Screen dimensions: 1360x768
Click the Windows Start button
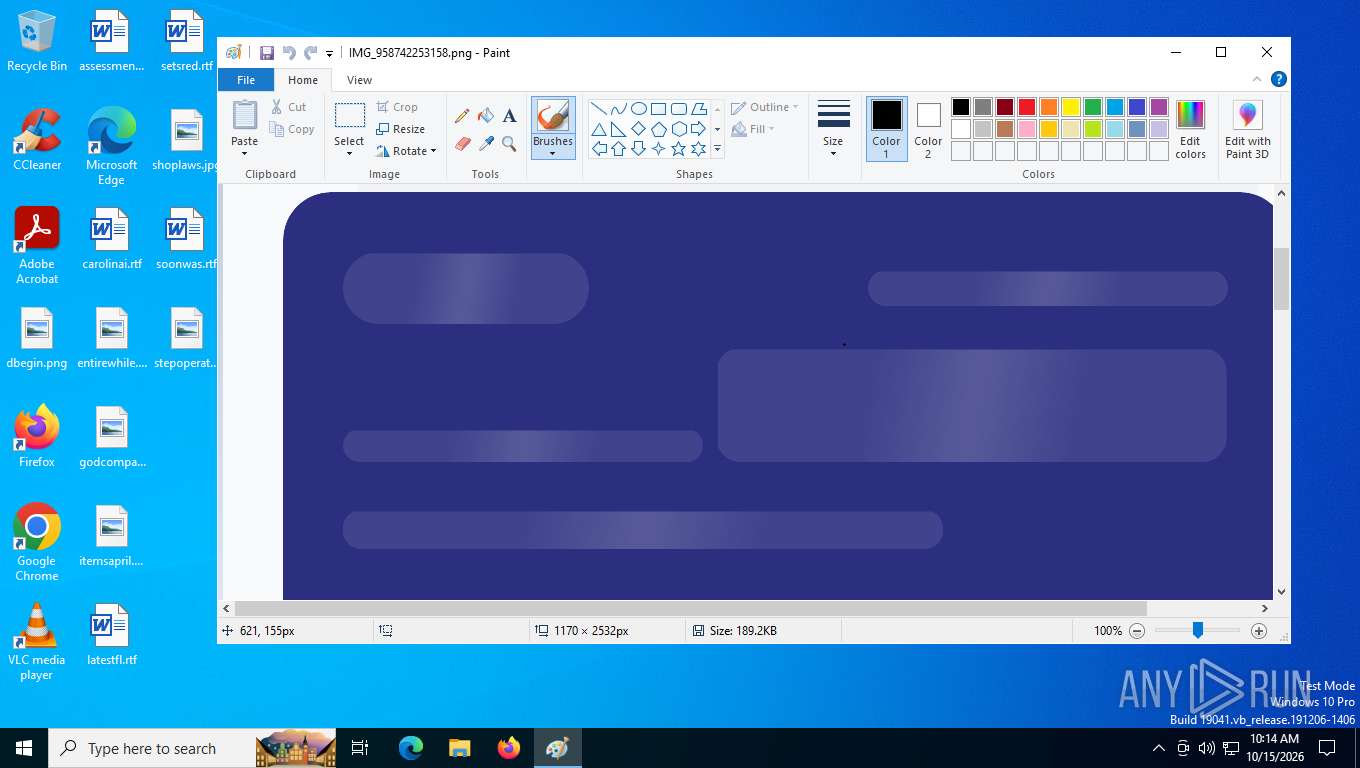click(24, 748)
